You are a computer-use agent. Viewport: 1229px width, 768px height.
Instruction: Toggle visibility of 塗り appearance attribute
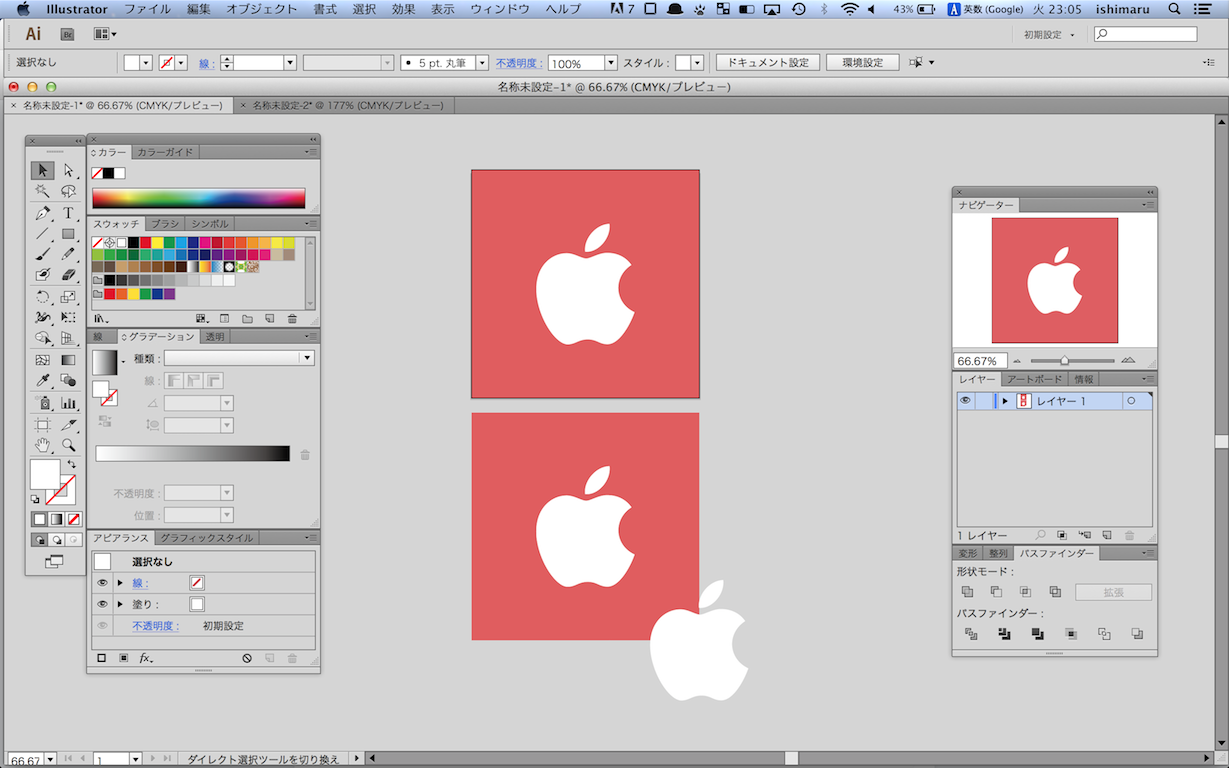tap(102, 604)
